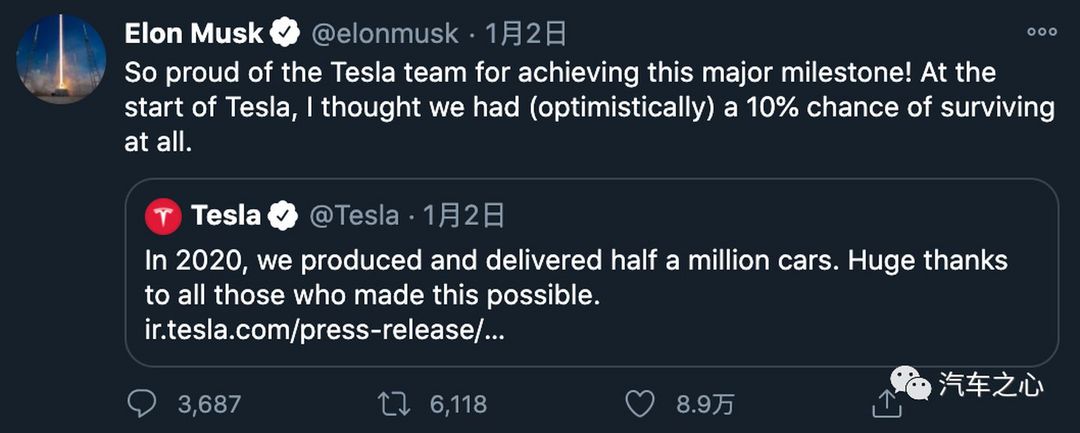Click the 6,118 retweets count
This screenshot has height=433, width=1080.
tap(459, 404)
